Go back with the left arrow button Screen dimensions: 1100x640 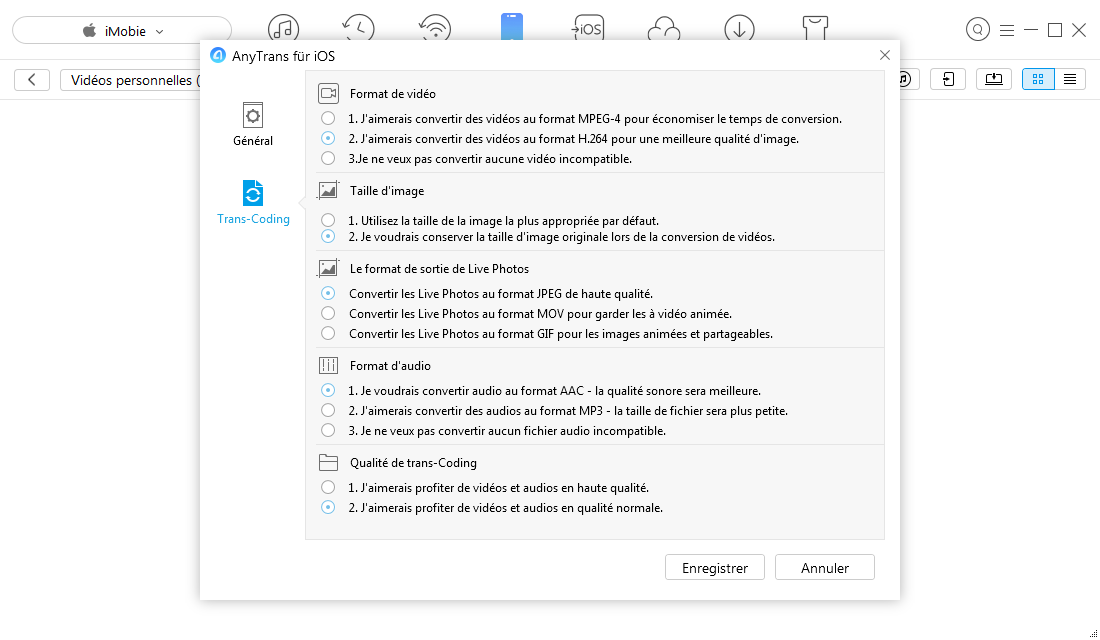32,79
